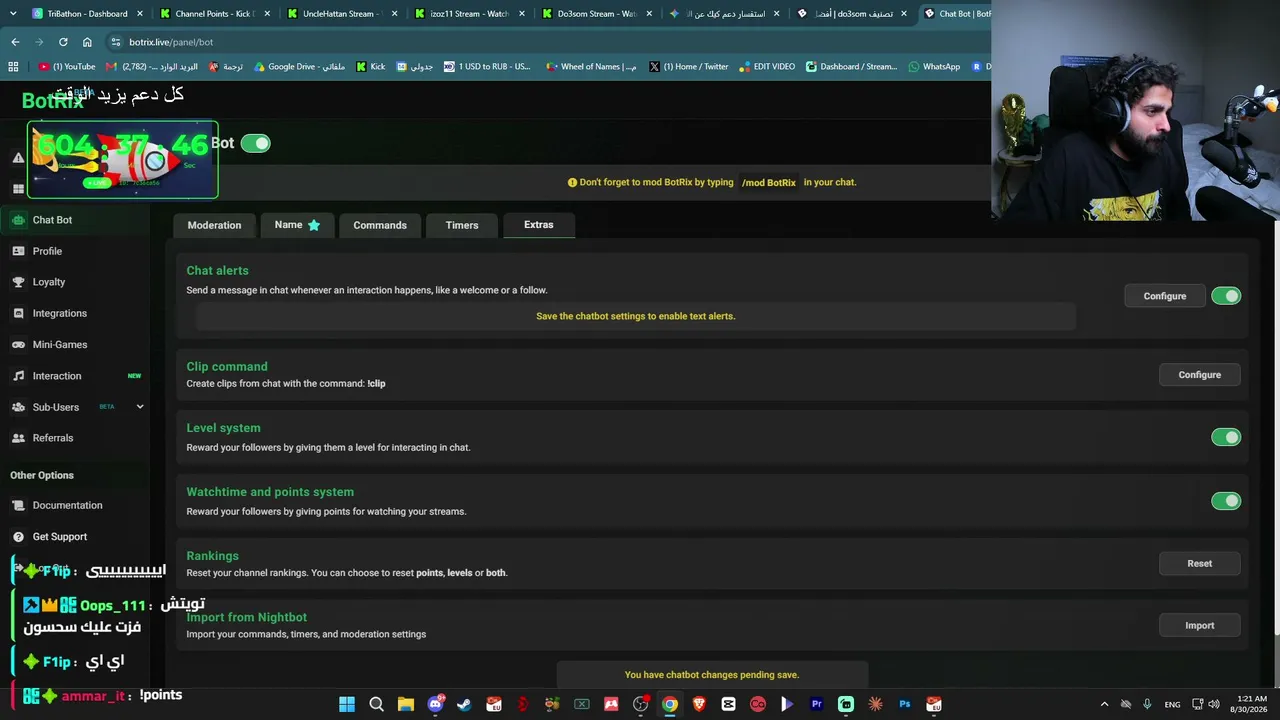Open the Google Drive bookmark

click(300, 67)
